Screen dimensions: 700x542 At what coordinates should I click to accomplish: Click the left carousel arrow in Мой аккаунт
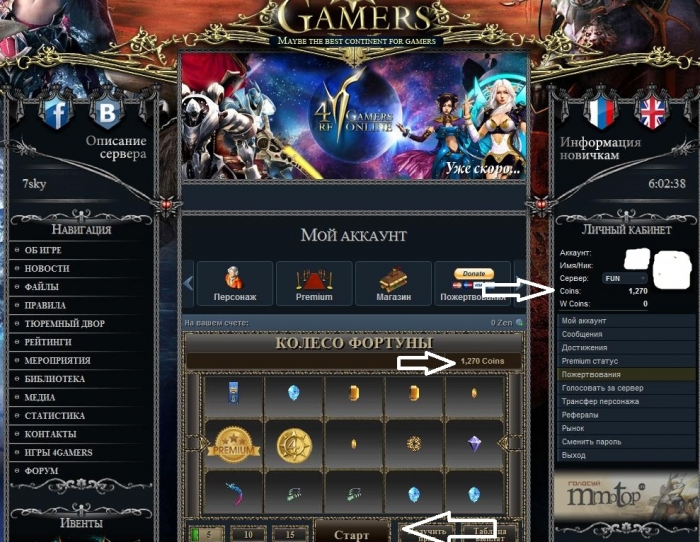(x=188, y=284)
